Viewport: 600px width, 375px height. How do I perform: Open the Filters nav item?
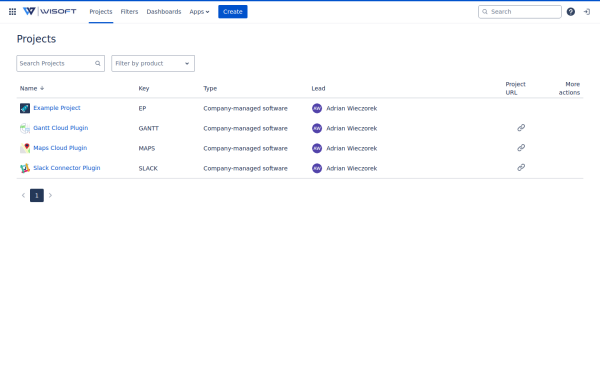click(129, 12)
